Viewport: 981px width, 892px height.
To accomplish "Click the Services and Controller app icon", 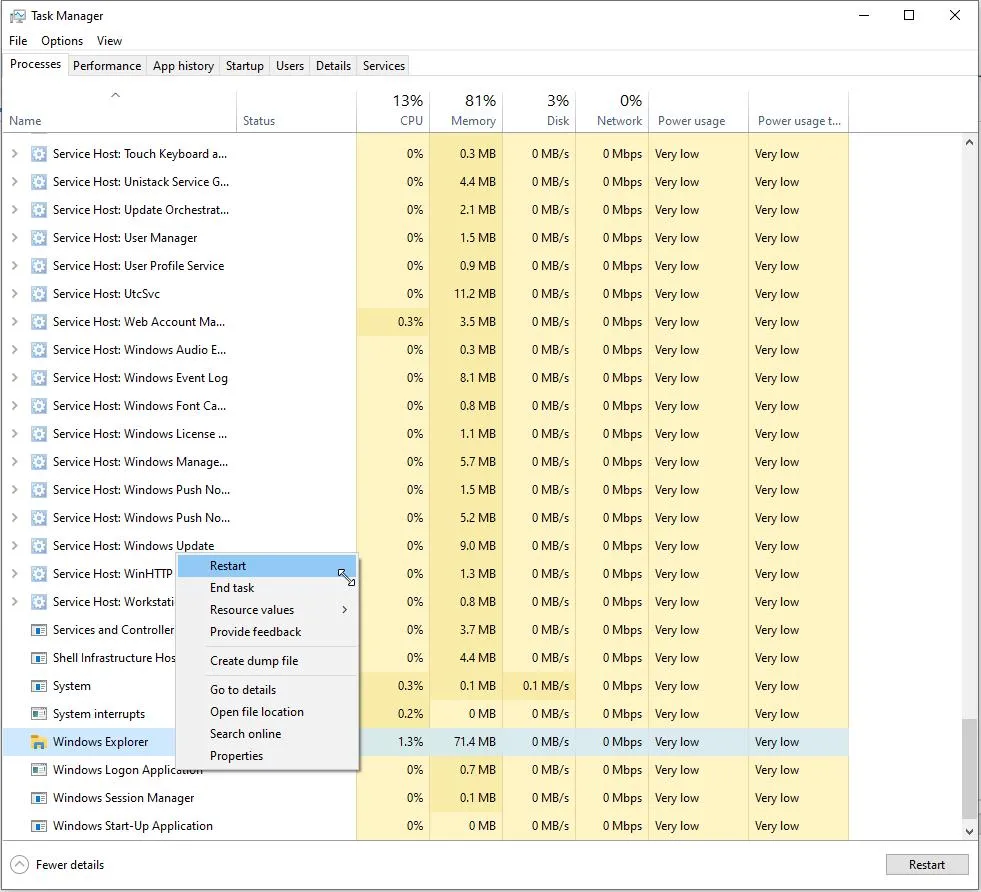I will click(39, 630).
